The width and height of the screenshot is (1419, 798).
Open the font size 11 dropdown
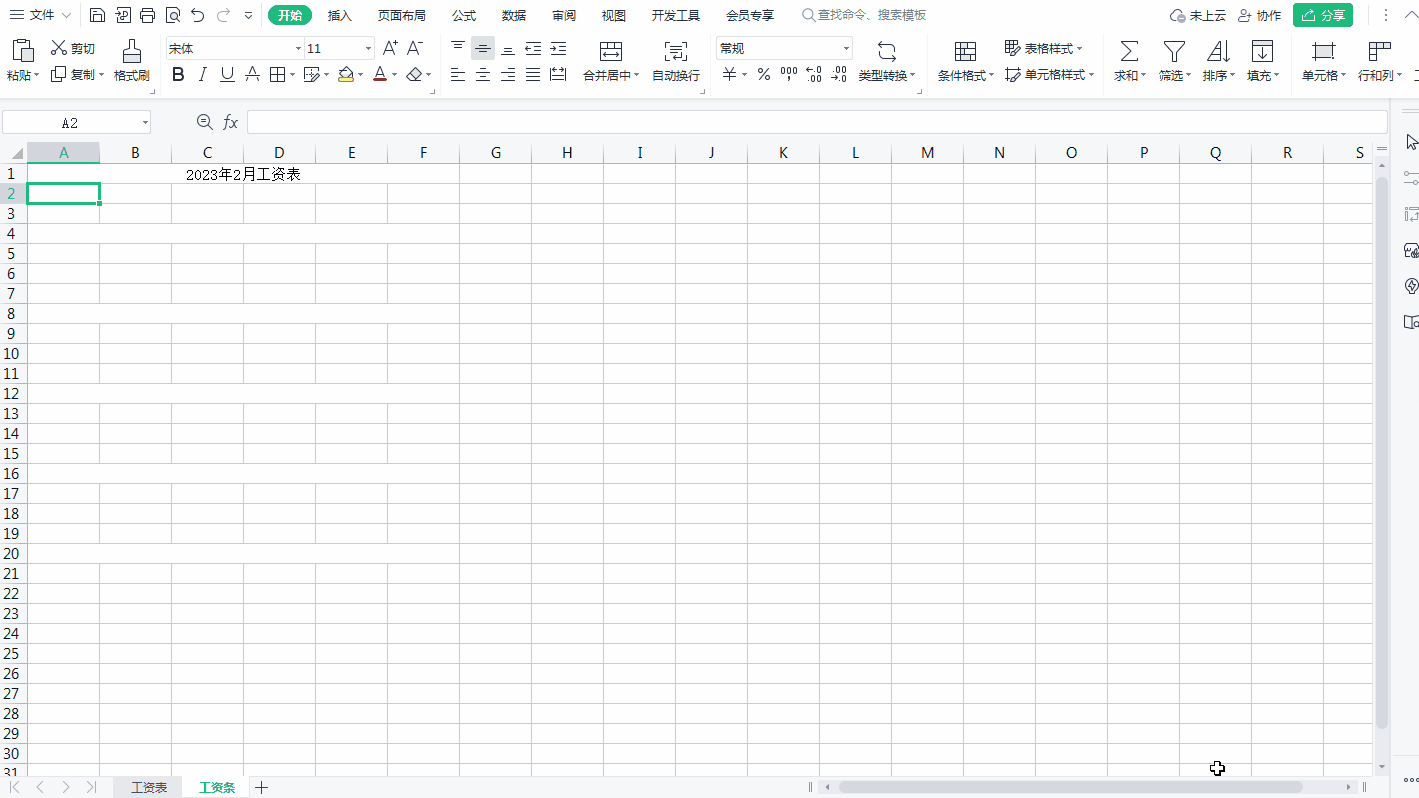click(x=369, y=48)
